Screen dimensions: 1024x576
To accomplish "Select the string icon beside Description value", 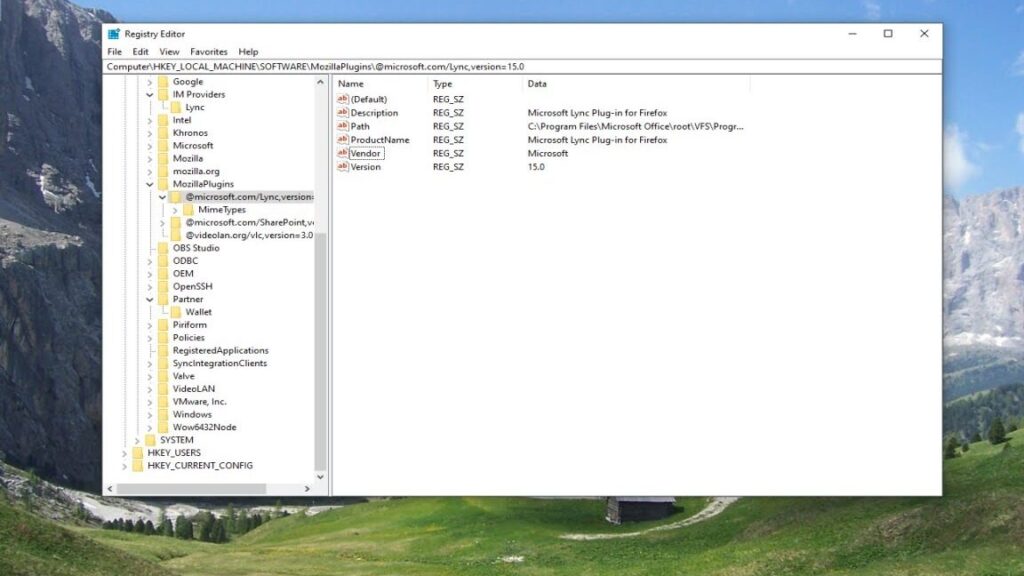I will 343,113.
